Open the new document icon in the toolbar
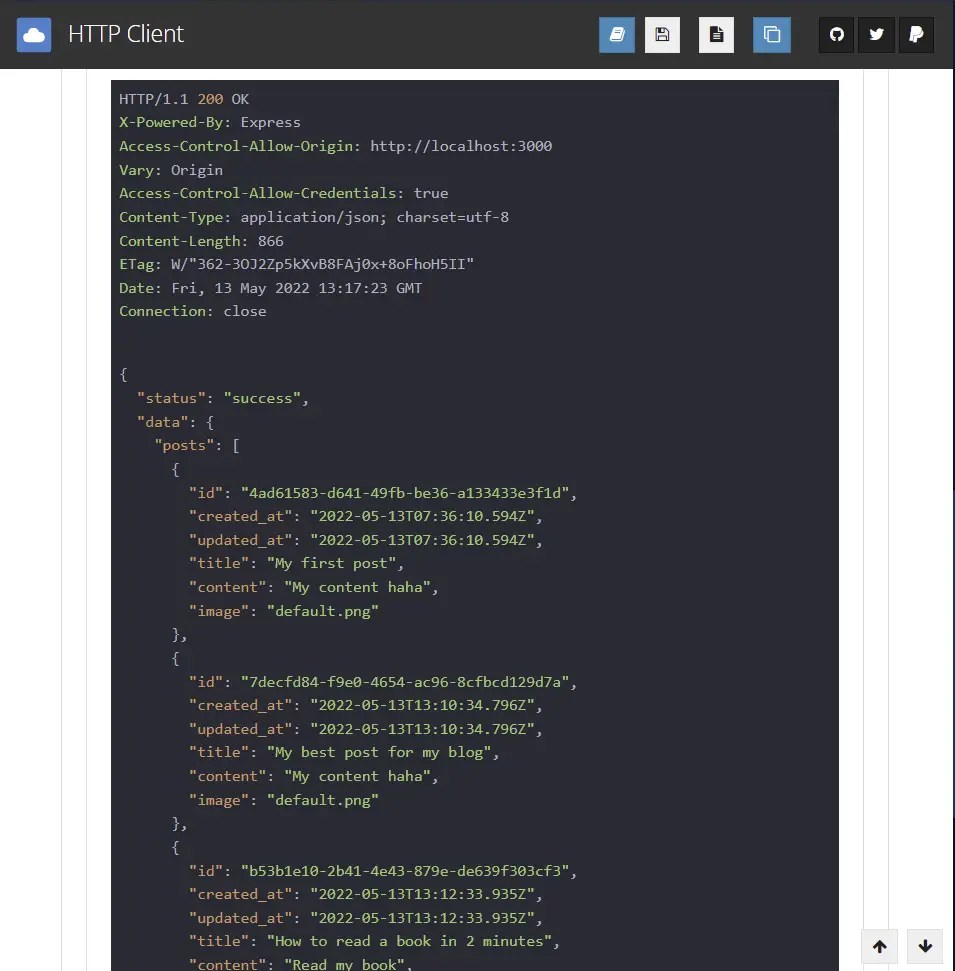The image size is (955, 971). point(716,34)
